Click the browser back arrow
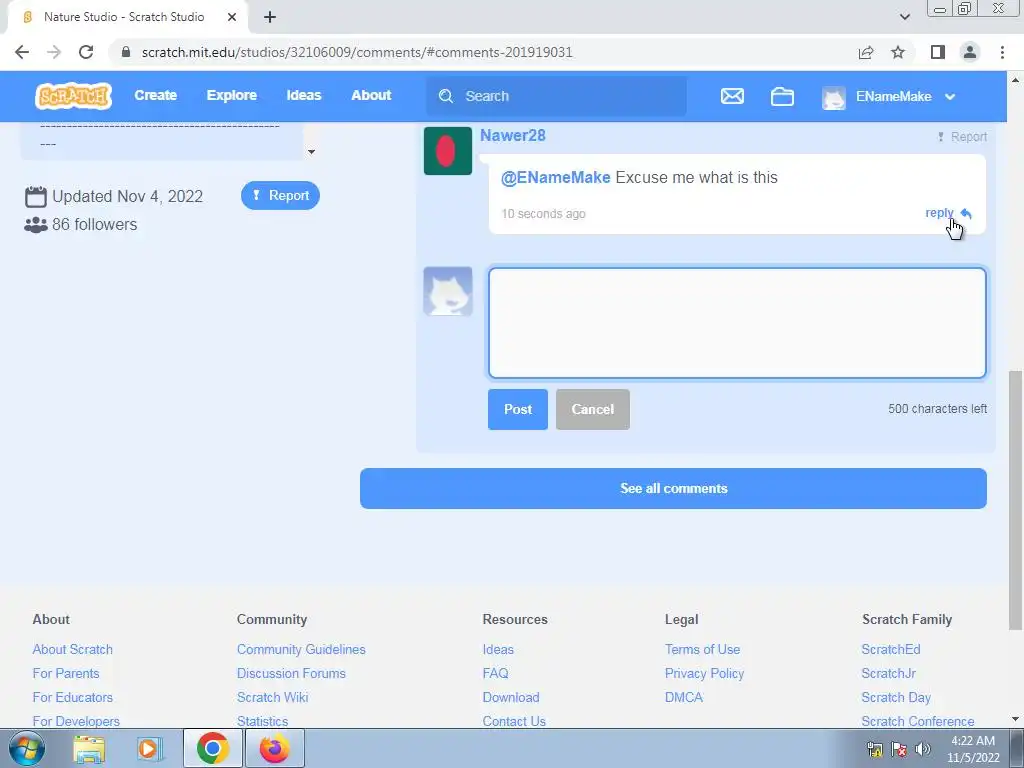 click(22, 52)
